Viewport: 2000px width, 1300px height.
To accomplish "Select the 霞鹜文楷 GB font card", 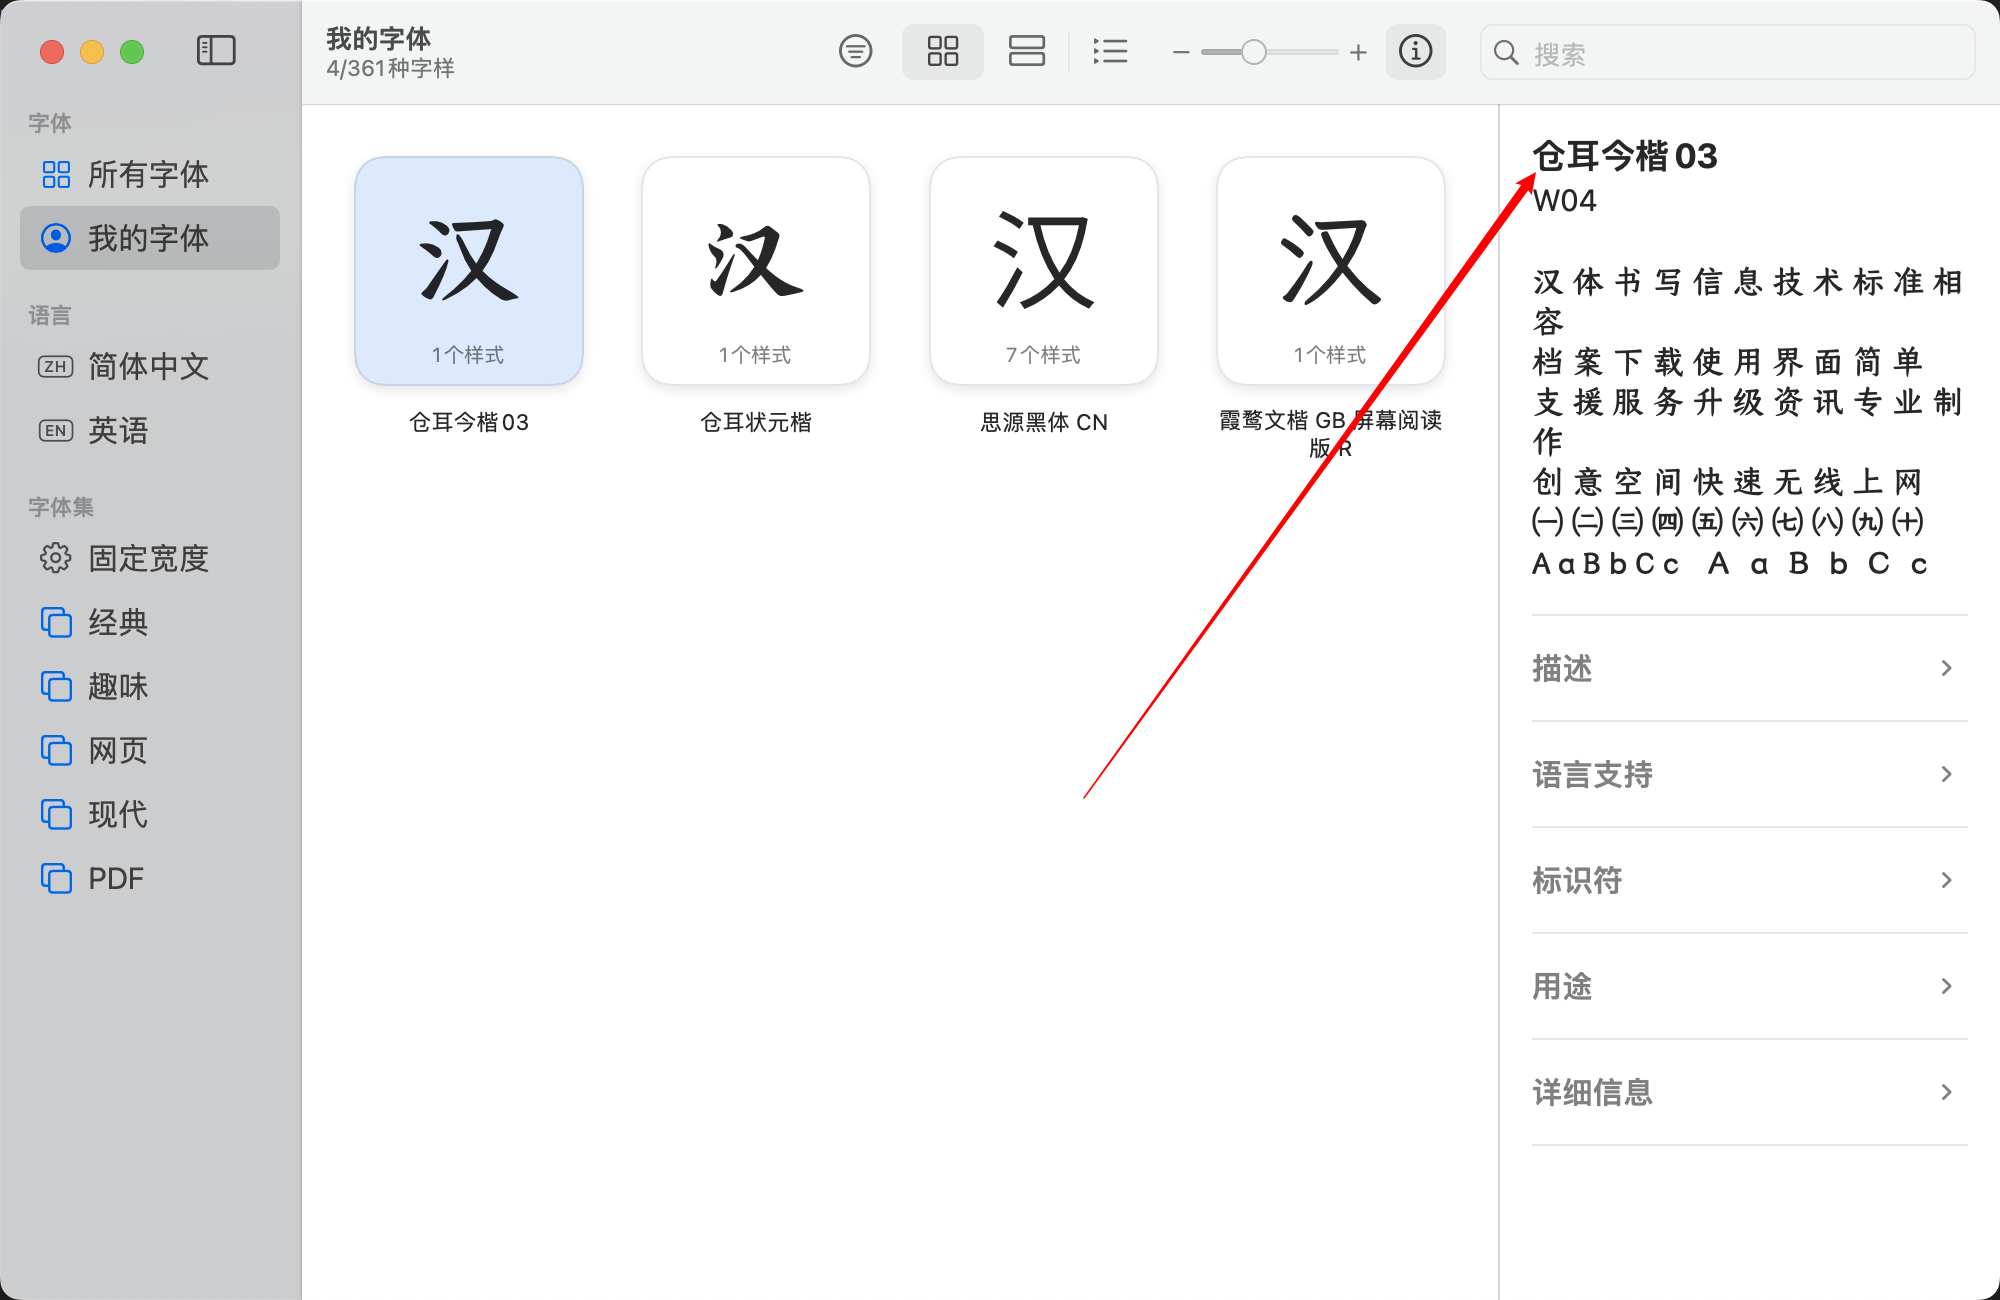I will click(x=1331, y=270).
